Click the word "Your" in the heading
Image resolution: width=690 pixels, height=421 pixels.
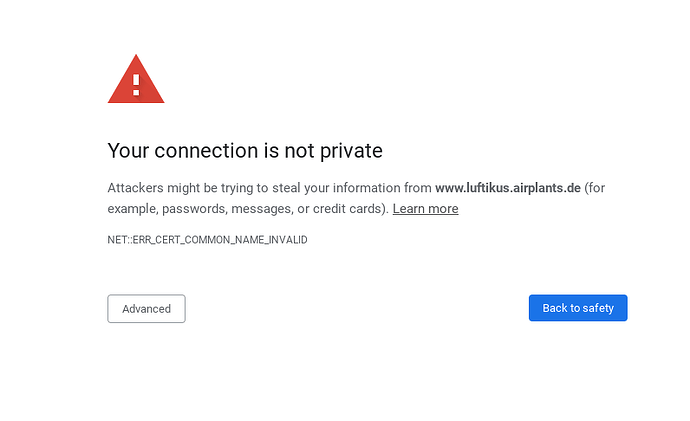(x=128, y=151)
